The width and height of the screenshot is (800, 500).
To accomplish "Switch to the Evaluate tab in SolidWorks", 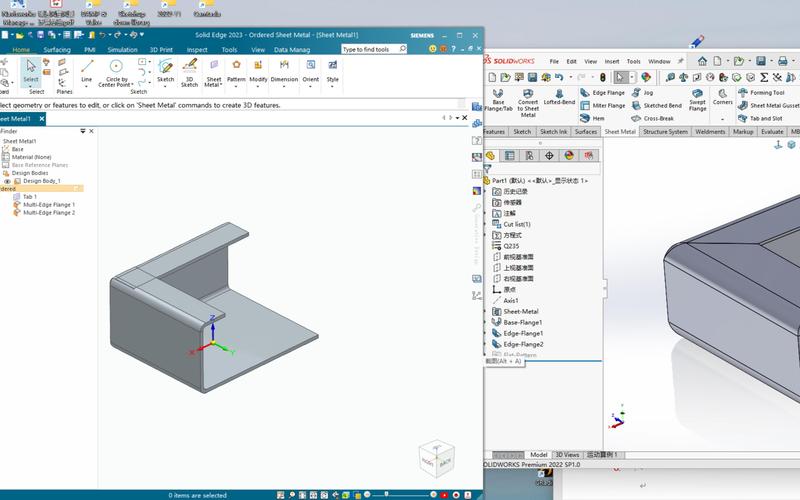I will [x=772, y=132].
